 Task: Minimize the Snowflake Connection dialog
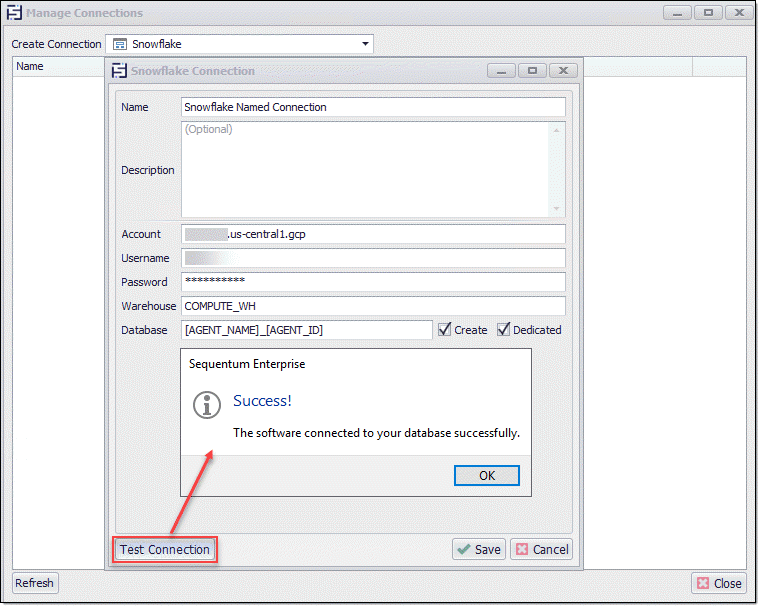point(501,71)
